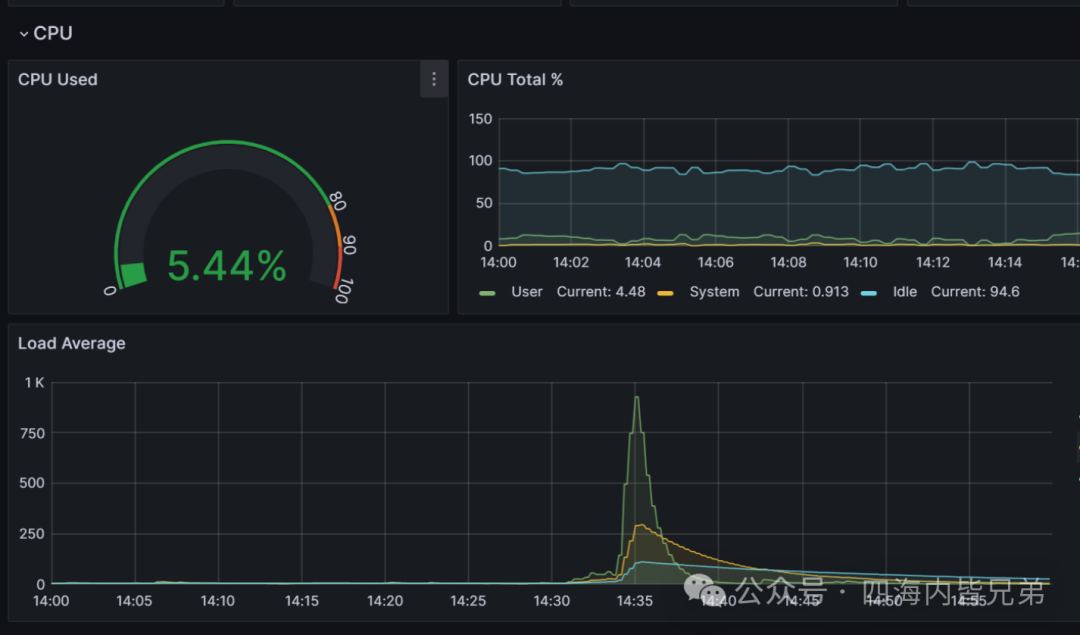This screenshot has width=1080, height=635.
Task: Click the '1 K' axis label in Load Average
Action: tap(34, 382)
